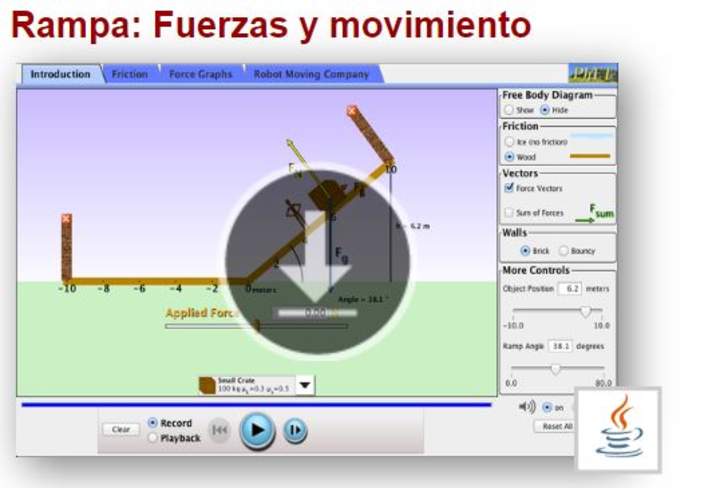
Task: Click the speaker sound icon
Action: [527, 407]
